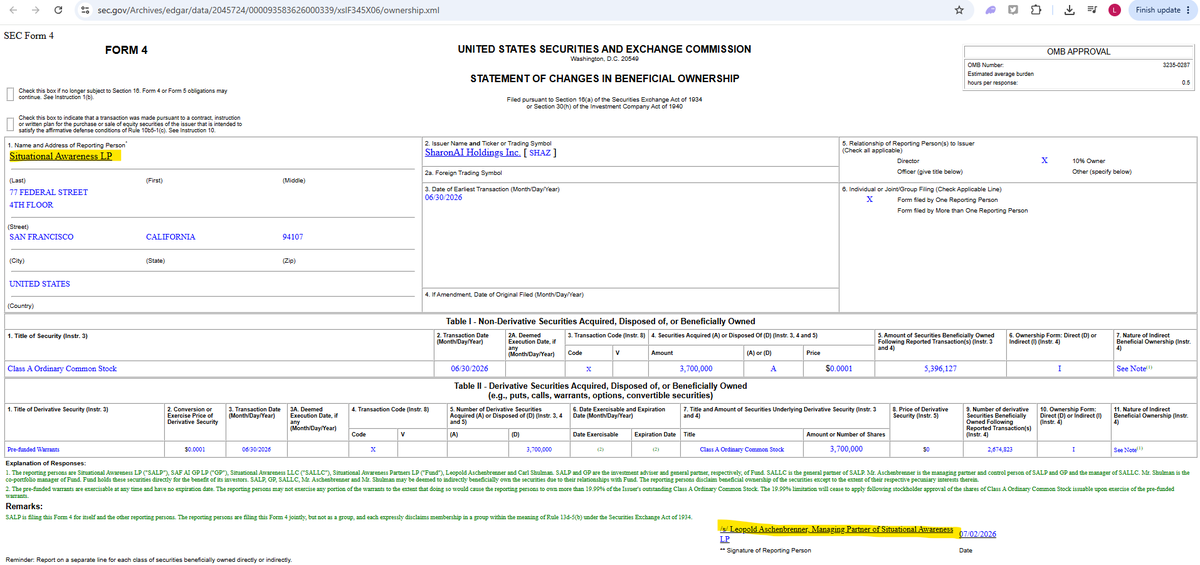Click beneficially owned amount 5,396,127
Screen dimensions: 1200x565
click(941, 369)
